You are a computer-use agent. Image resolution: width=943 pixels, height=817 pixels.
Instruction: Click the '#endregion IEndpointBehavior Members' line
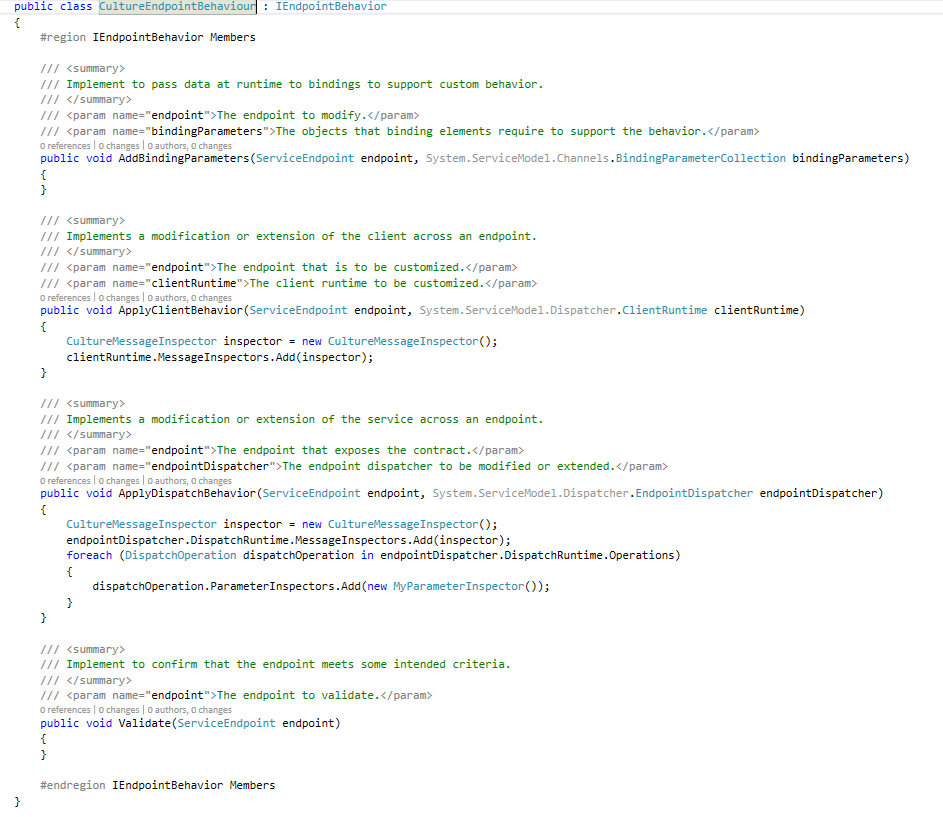[158, 785]
